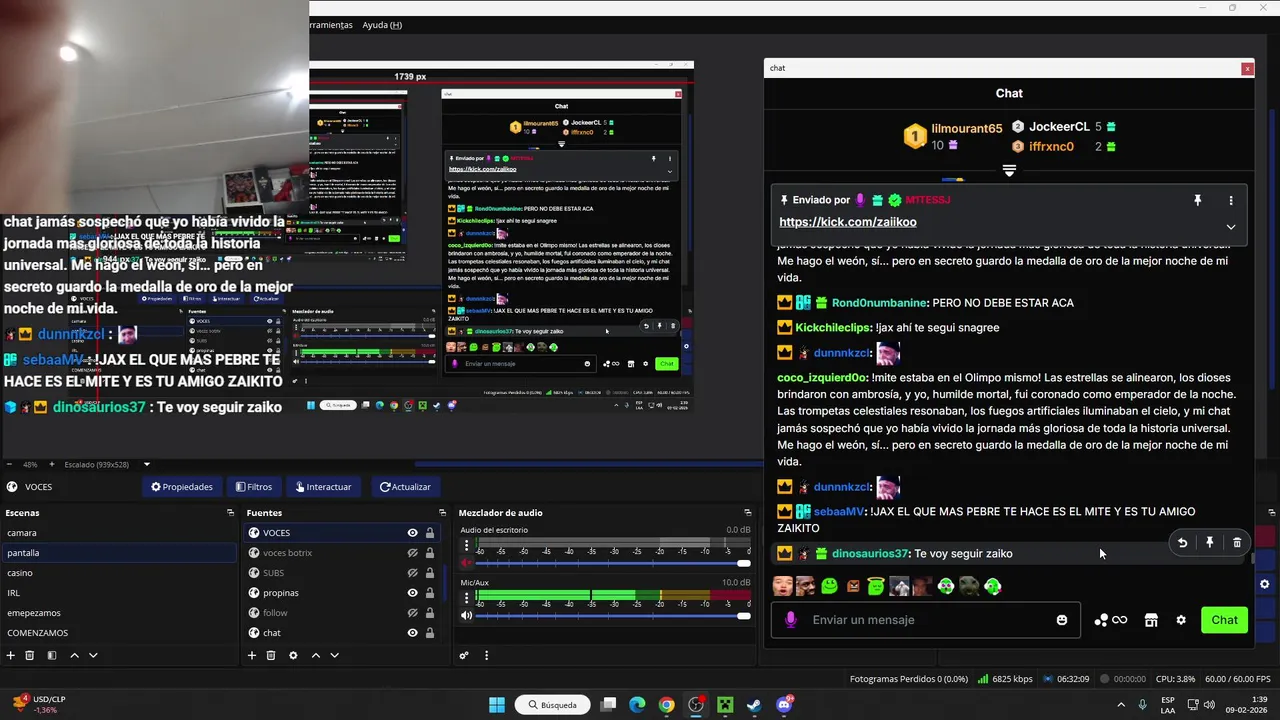Click the Enviar un mensaje input field
Viewport: 1280px width, 720px height.
[x=926, y=620]
